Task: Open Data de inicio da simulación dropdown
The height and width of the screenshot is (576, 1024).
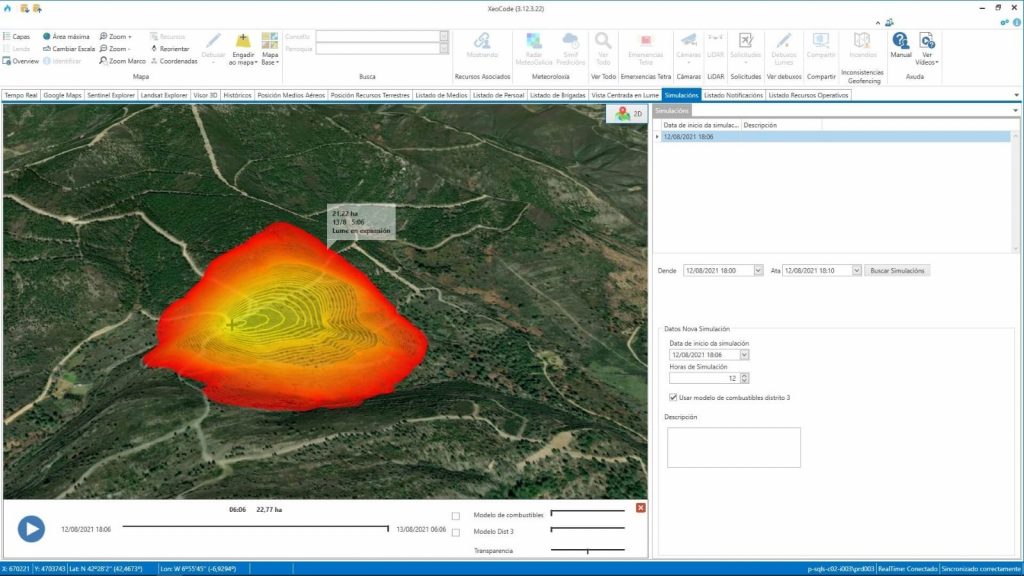Action: coord(745,355)
